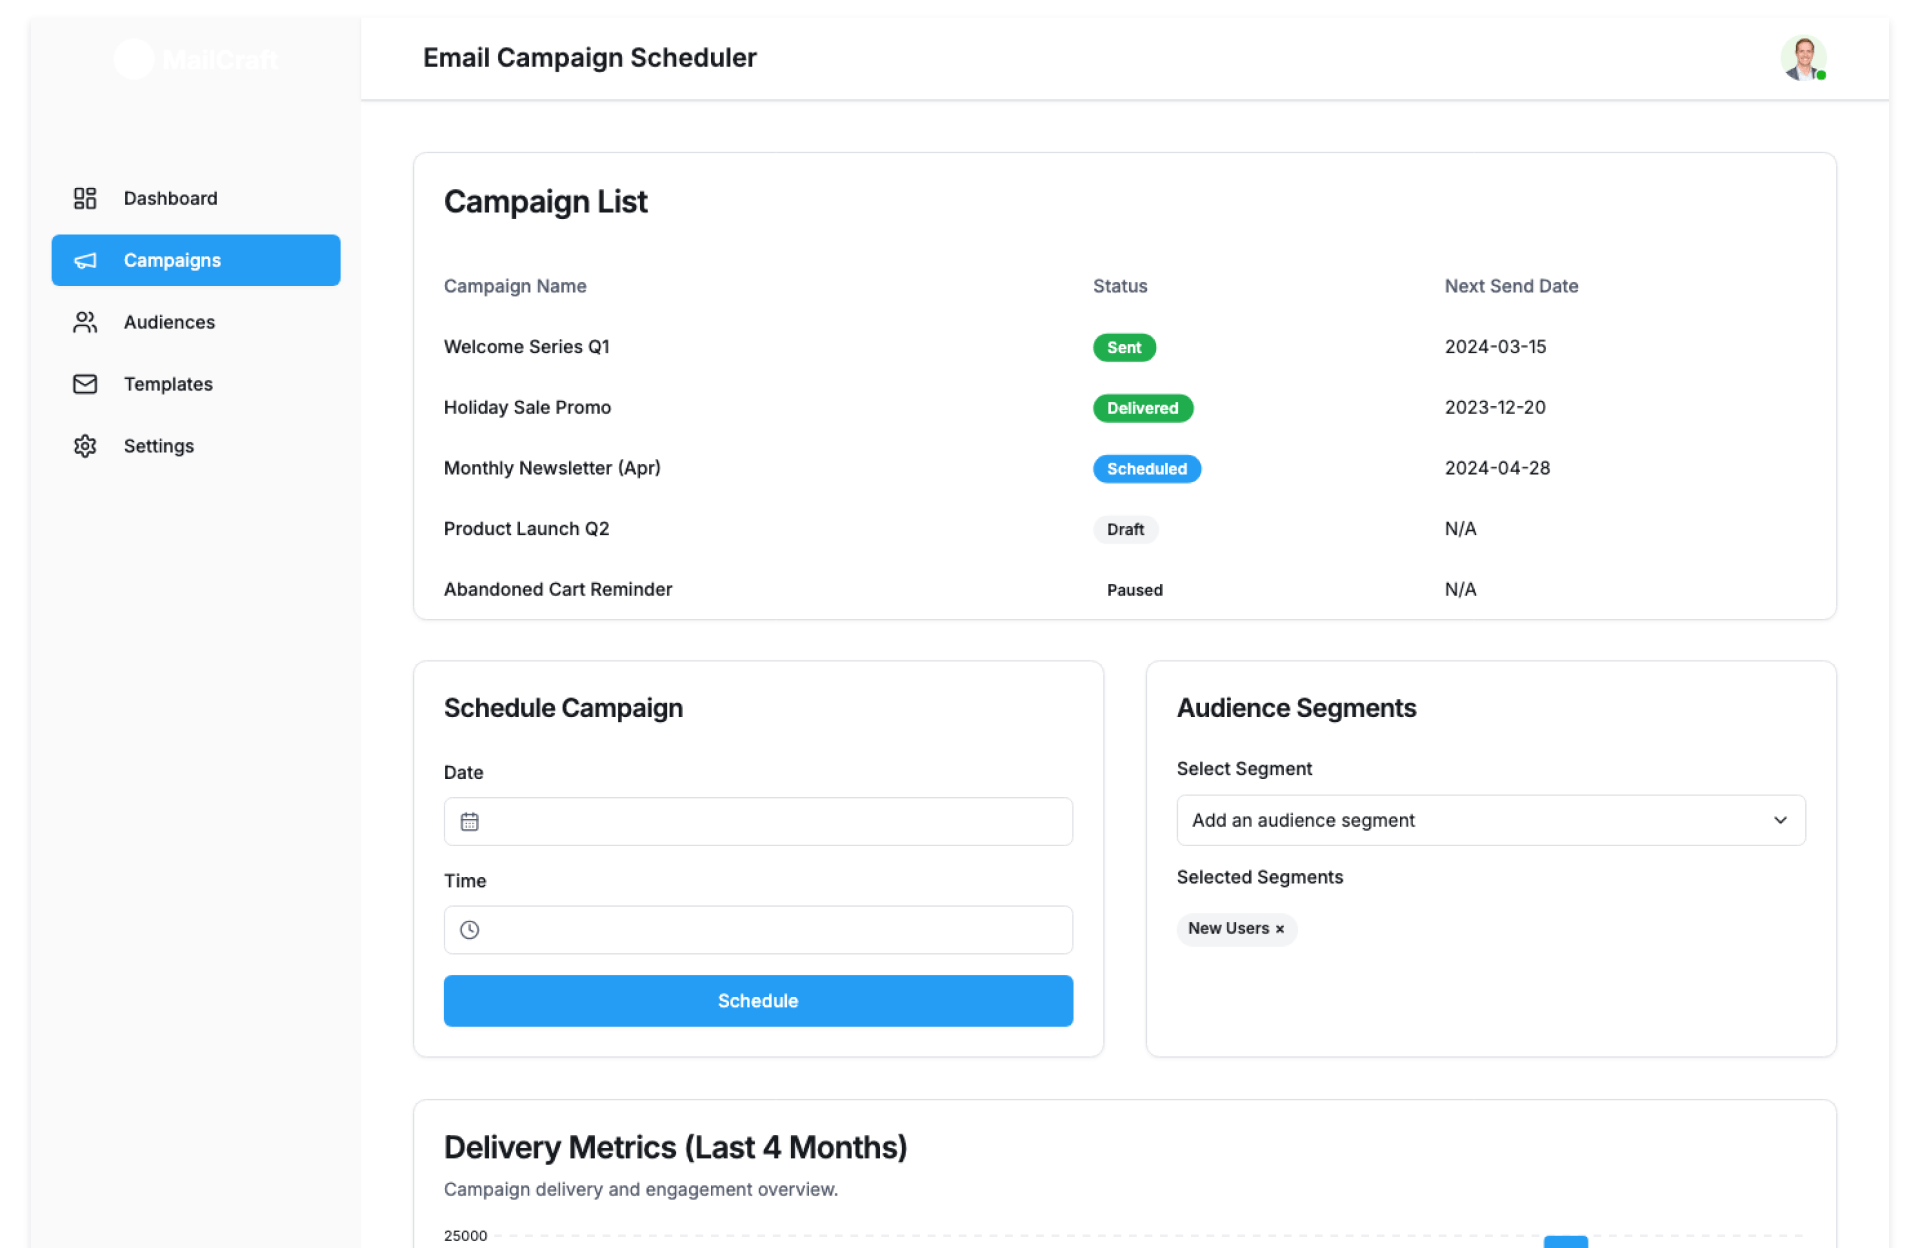Click the Settings gear icon
Viewport: 1920px width, 1248px height.
coord(85,446)
